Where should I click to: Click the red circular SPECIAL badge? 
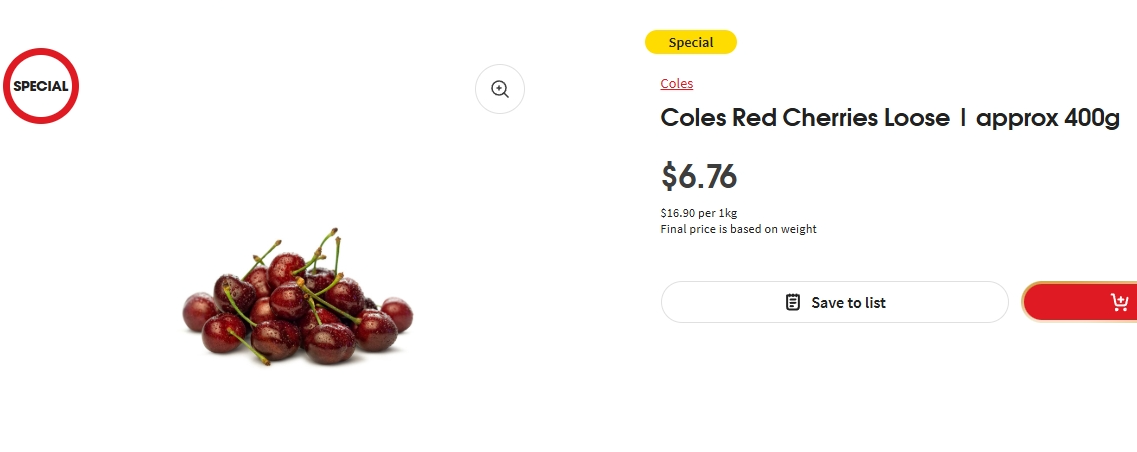coord(41,86)
